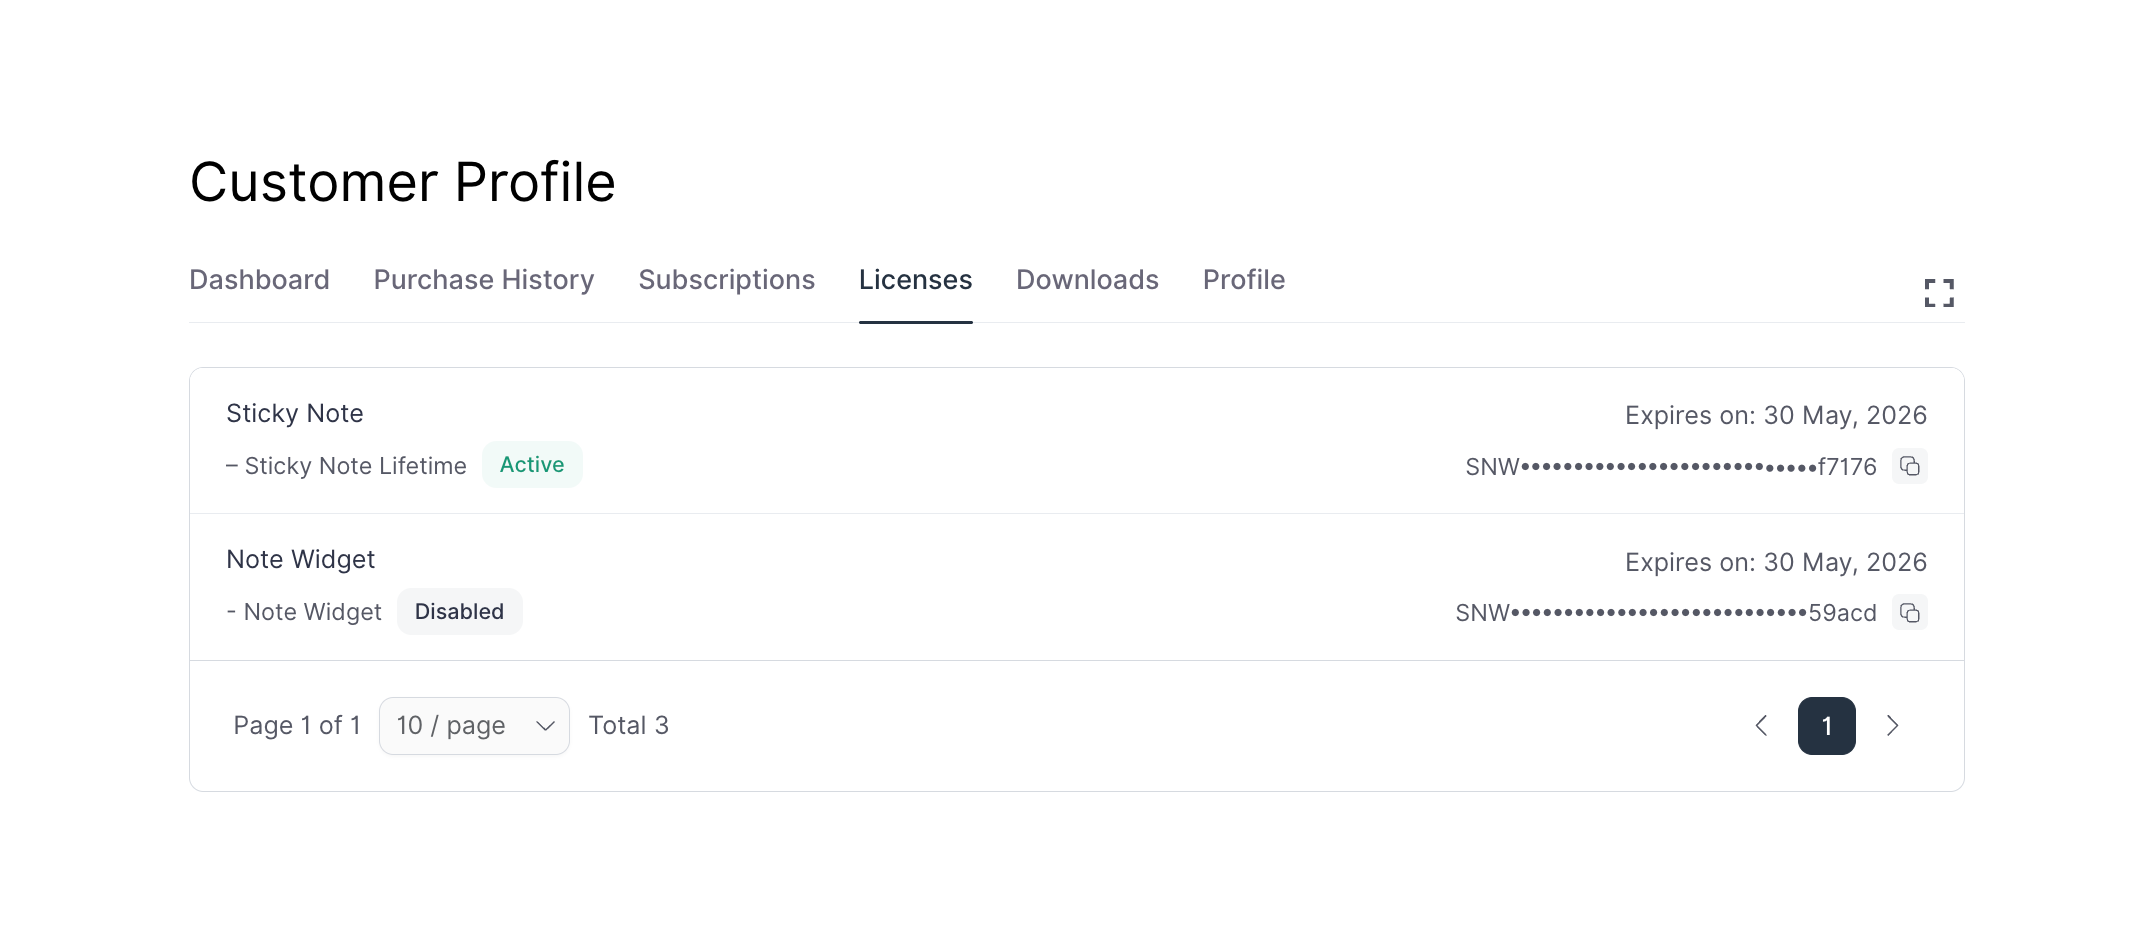Screen dimensions: 2152x945
Task: Click the masked key ending 59acd
Action: click(x=1665, y=613)
